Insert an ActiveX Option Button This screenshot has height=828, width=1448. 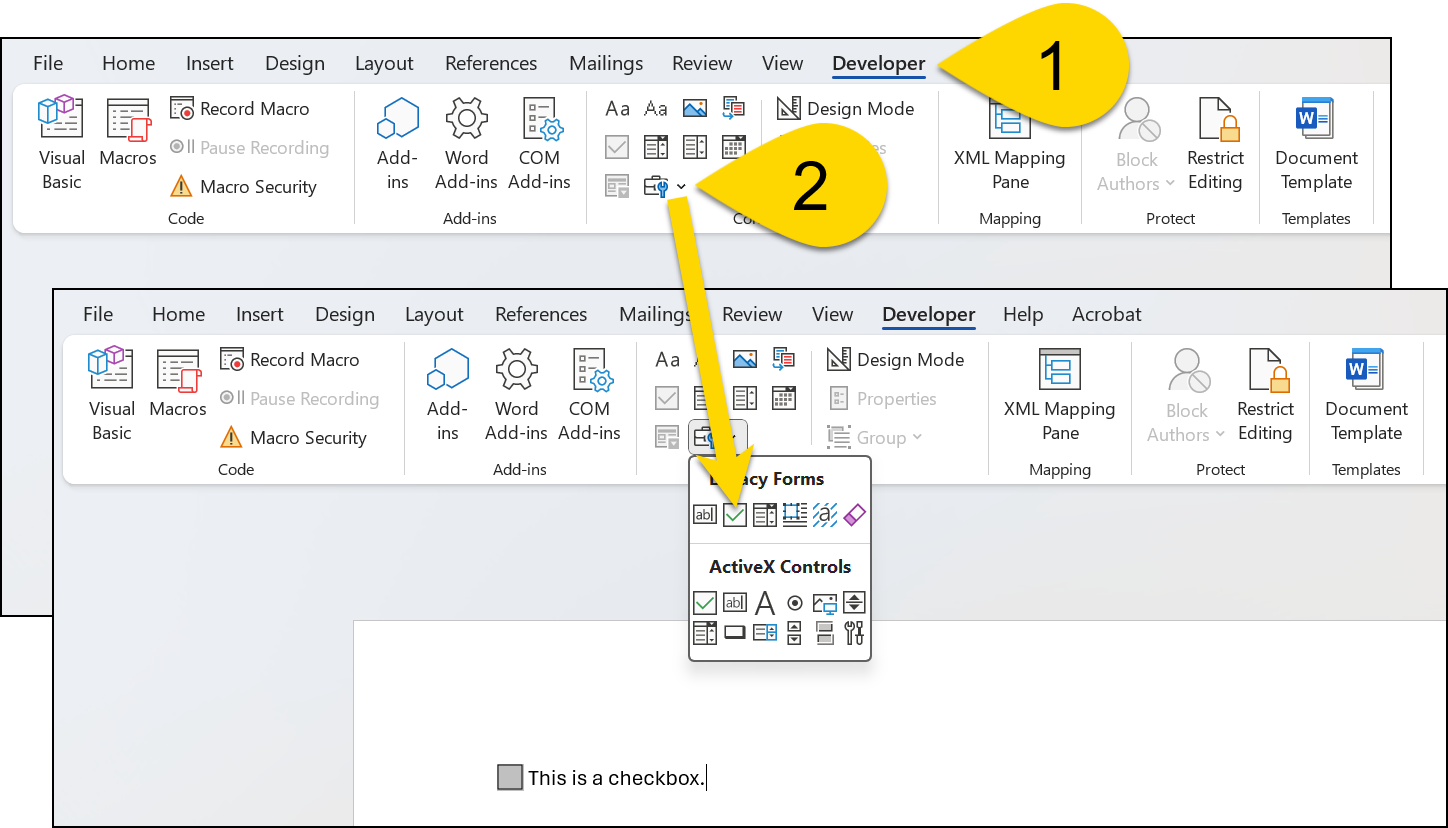[794, 603]
